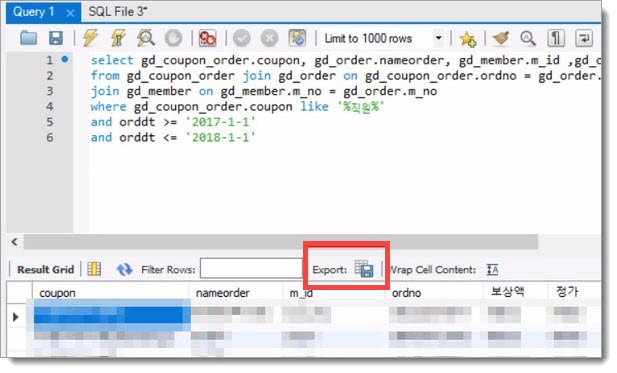Place cursor on '2018-1-1' date string
Image resolution: width=617 pixels, height=373 pixels.
220,137
